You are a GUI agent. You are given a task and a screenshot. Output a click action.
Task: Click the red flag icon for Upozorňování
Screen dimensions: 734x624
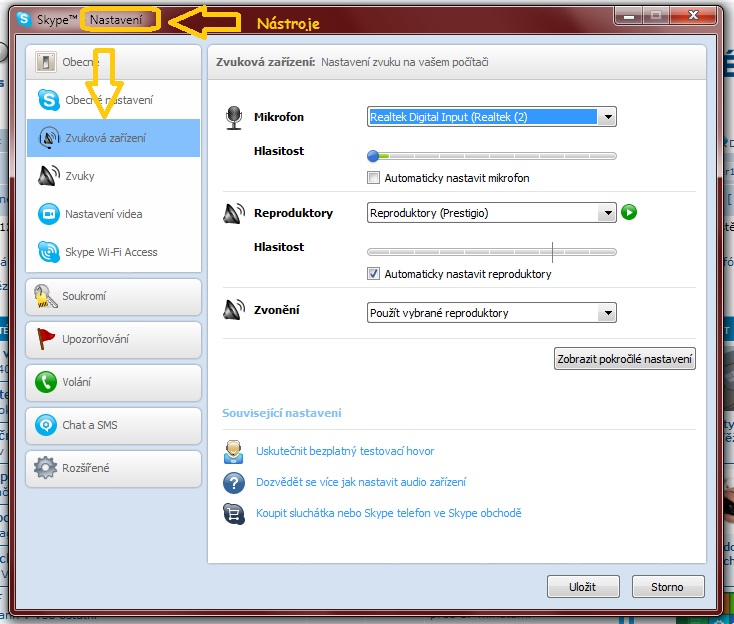tap(45, 339)
